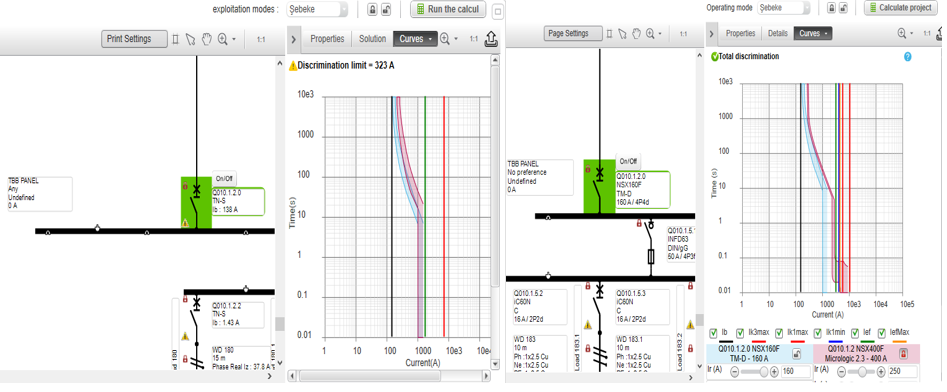
Task: Click the 1:1 icon in left curves panel
Action: pyautogui.click(x=474, y=39)
